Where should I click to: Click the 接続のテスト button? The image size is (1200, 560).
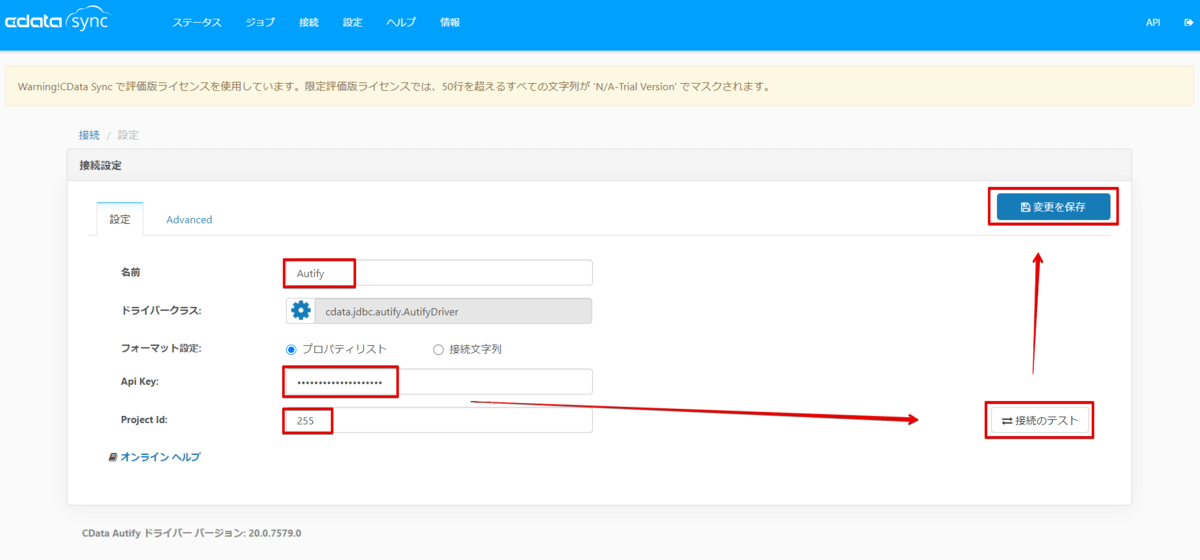1040,421
